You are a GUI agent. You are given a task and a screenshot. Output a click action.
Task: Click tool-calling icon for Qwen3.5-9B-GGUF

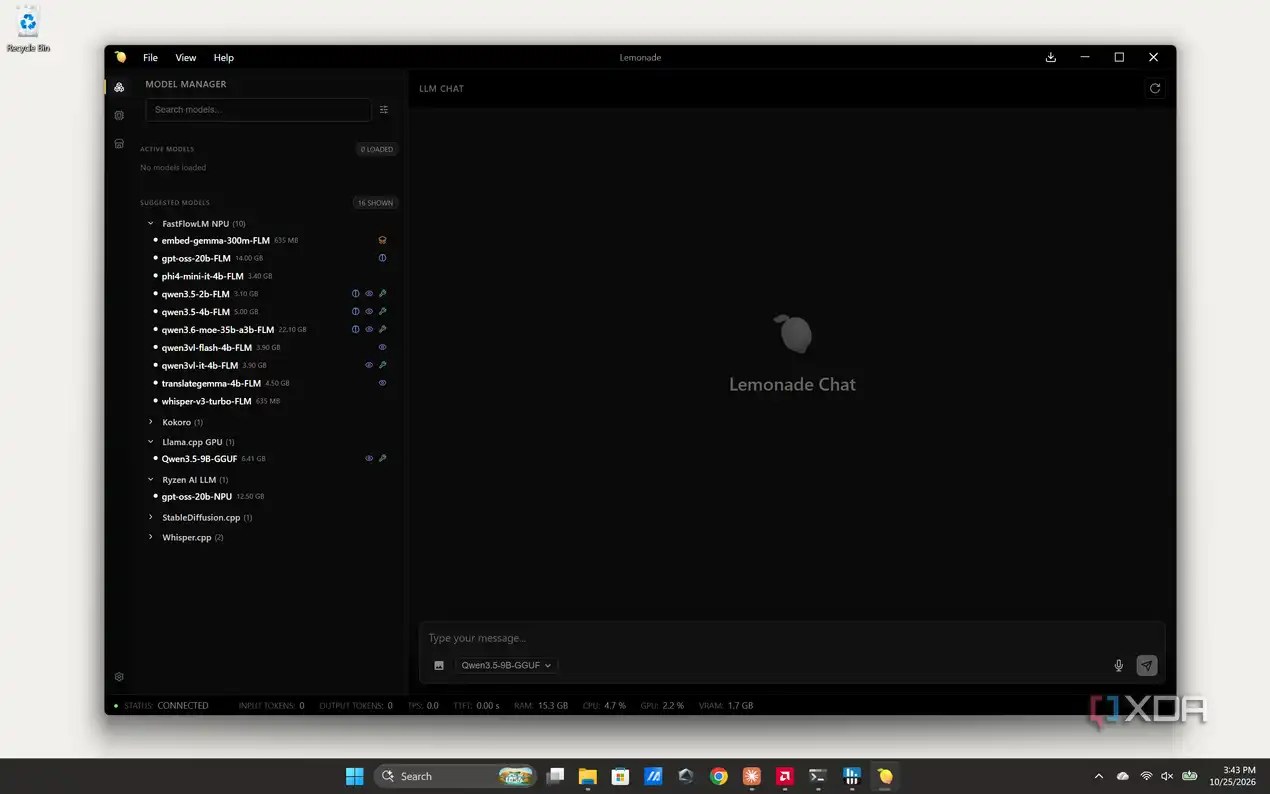[382, 459]
